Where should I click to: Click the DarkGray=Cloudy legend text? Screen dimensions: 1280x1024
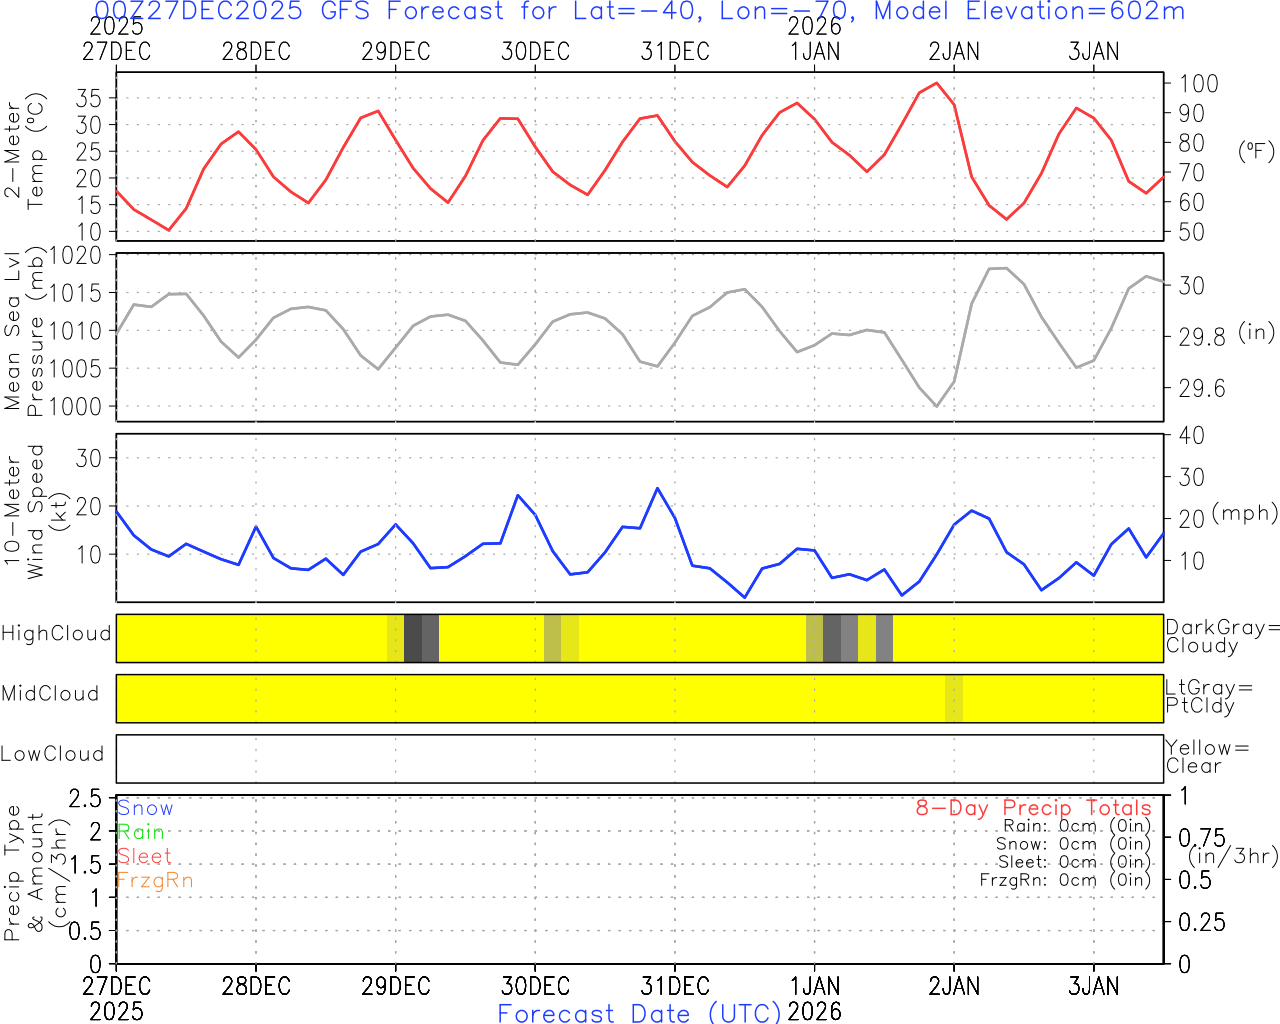pyautogui.click(x=1222, y=637)
